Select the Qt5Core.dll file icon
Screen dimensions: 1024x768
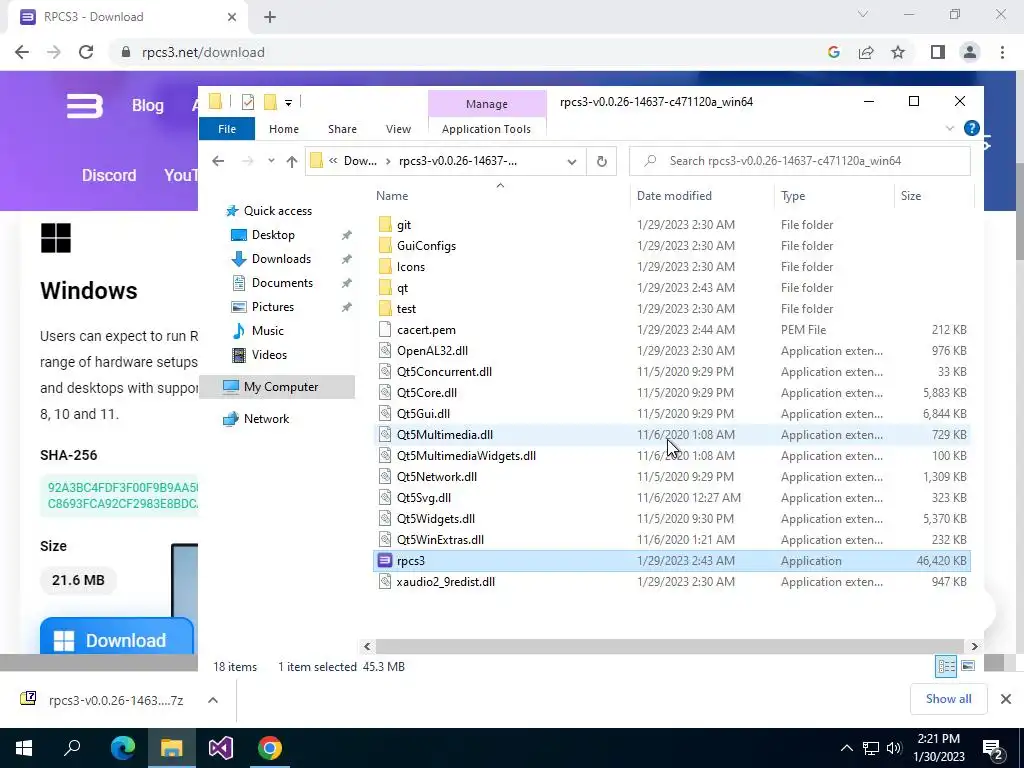pyautogui.click(x=385, y=392)
